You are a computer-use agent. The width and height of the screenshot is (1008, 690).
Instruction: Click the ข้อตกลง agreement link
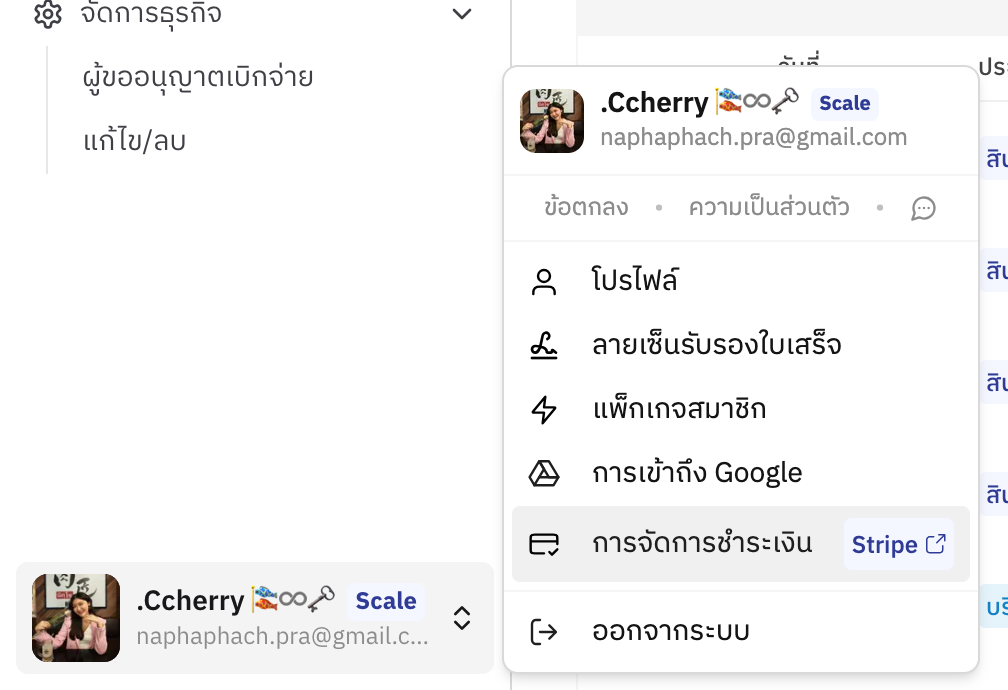(588, 208)
